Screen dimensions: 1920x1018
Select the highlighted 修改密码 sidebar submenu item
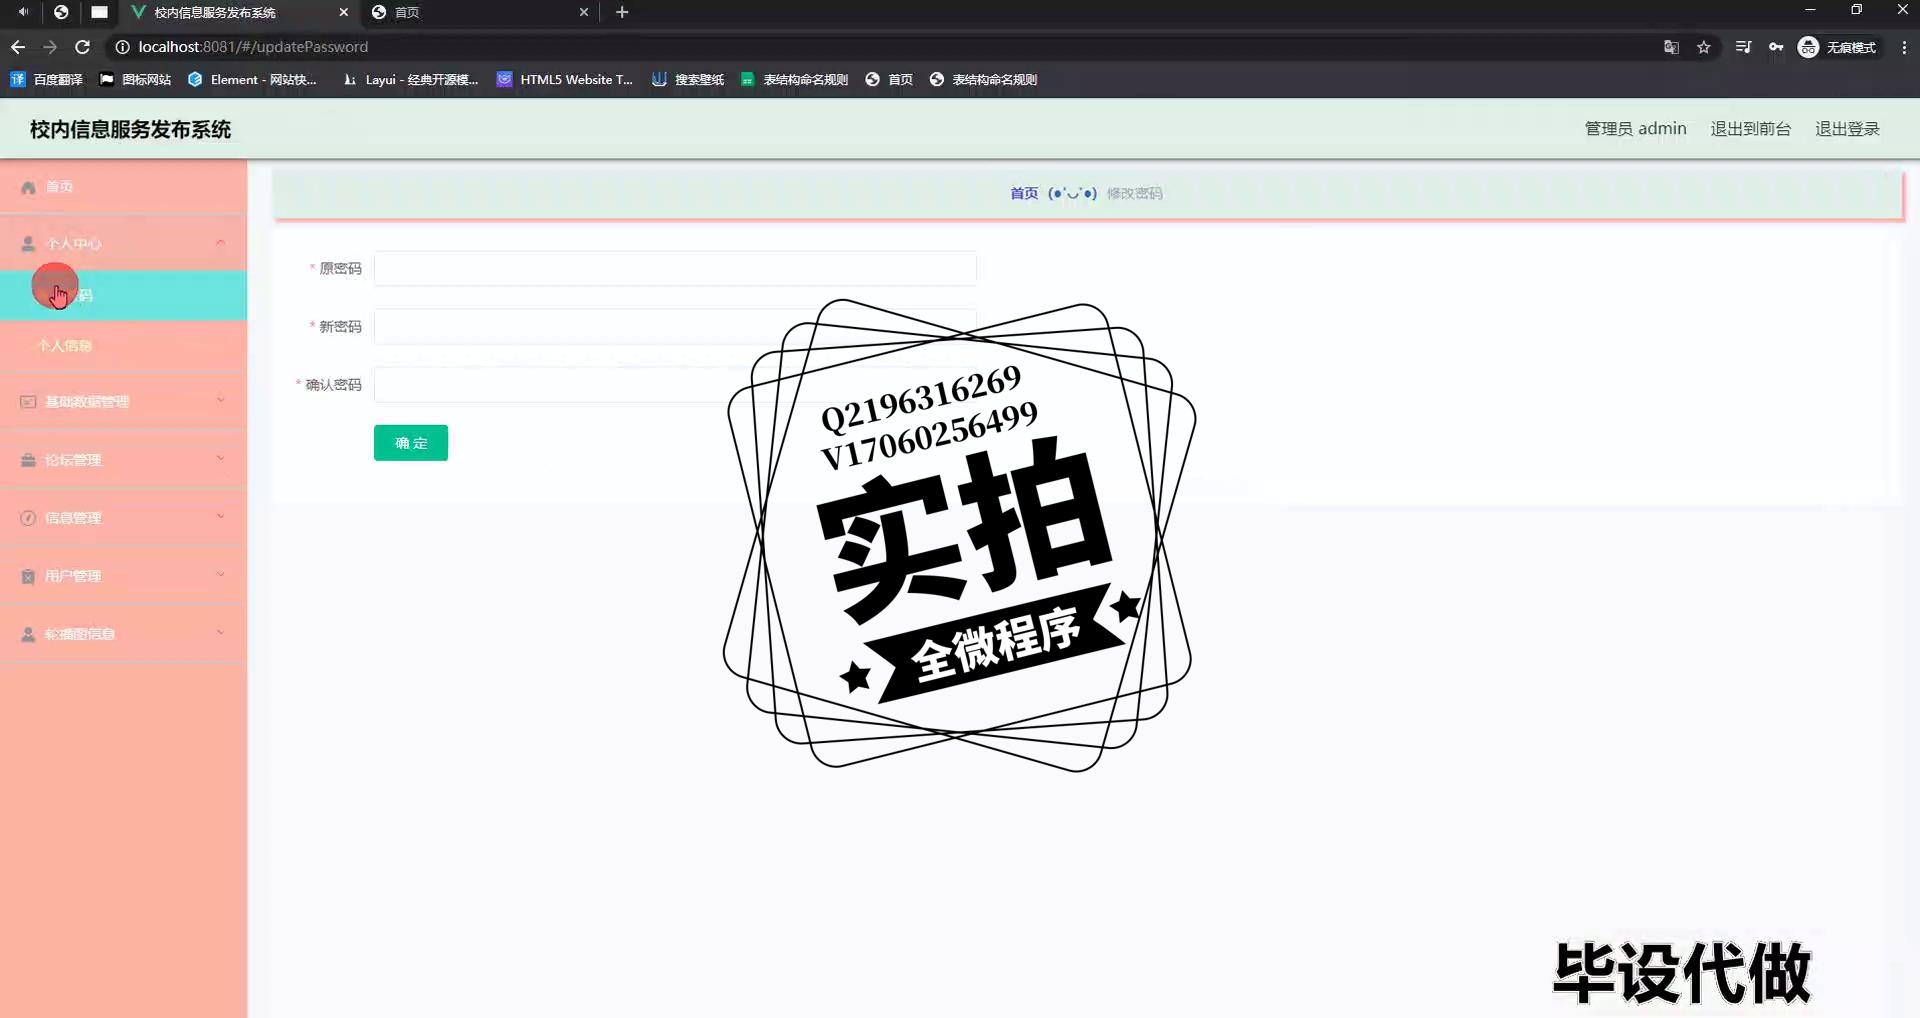tap(123, 295)
